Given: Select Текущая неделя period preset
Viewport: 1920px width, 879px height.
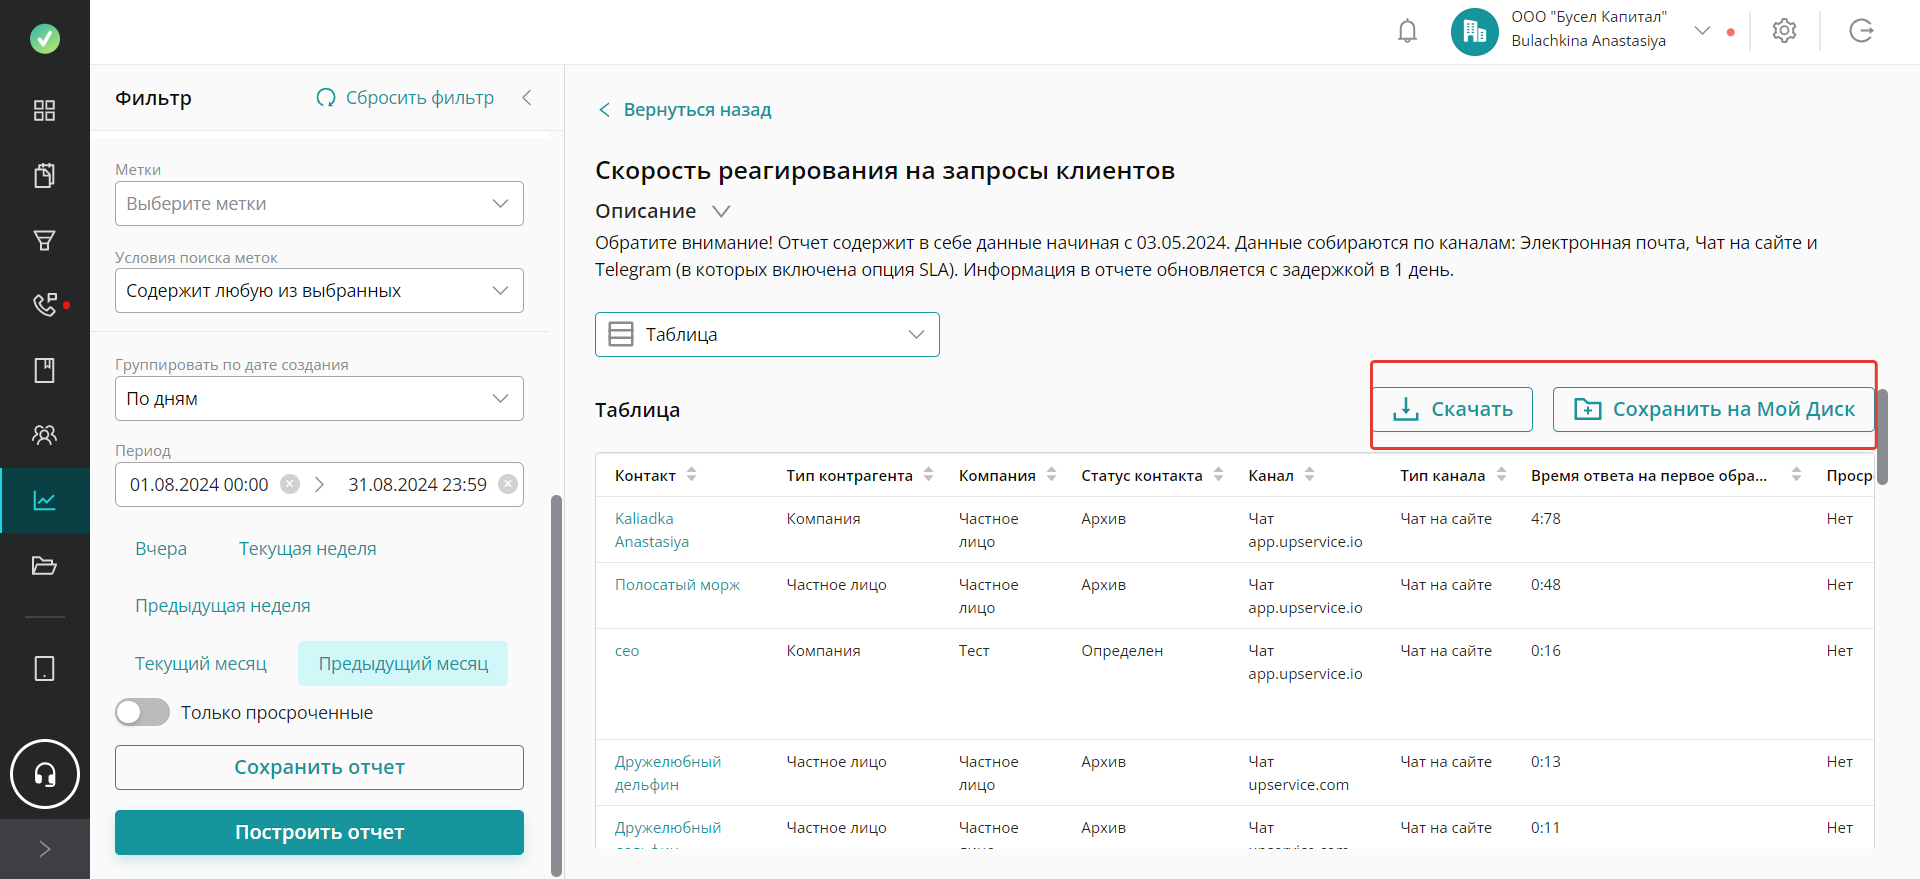Looking at the screenshot, I should tap(308, 549).
